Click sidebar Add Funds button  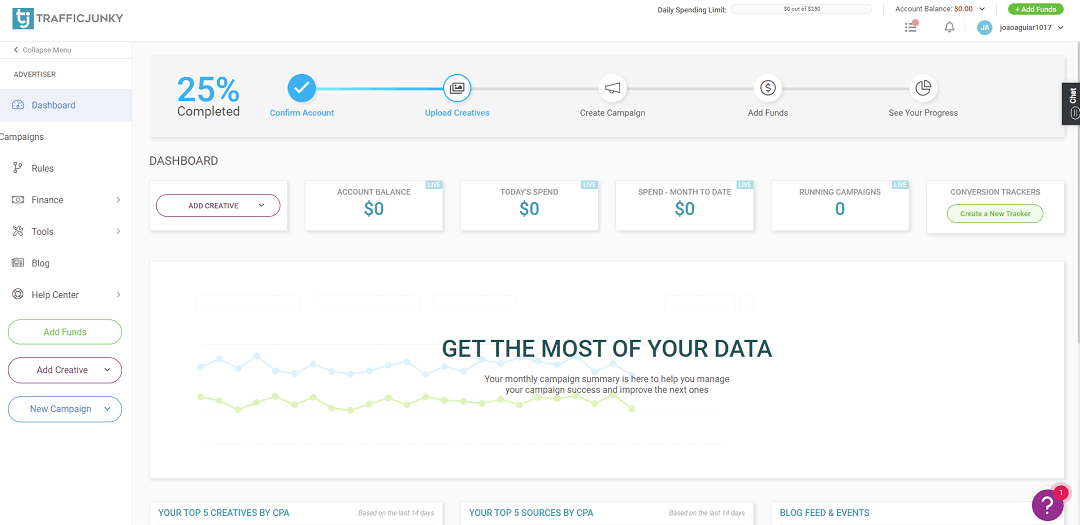[x=65, y=332]
